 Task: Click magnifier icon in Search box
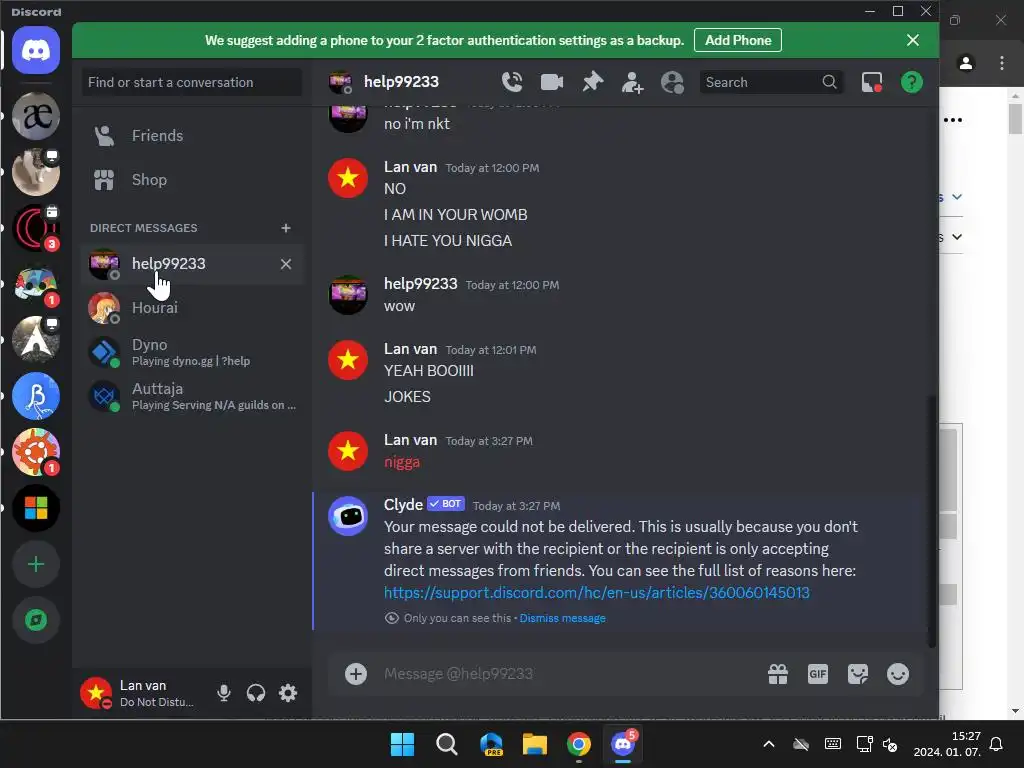829,82
